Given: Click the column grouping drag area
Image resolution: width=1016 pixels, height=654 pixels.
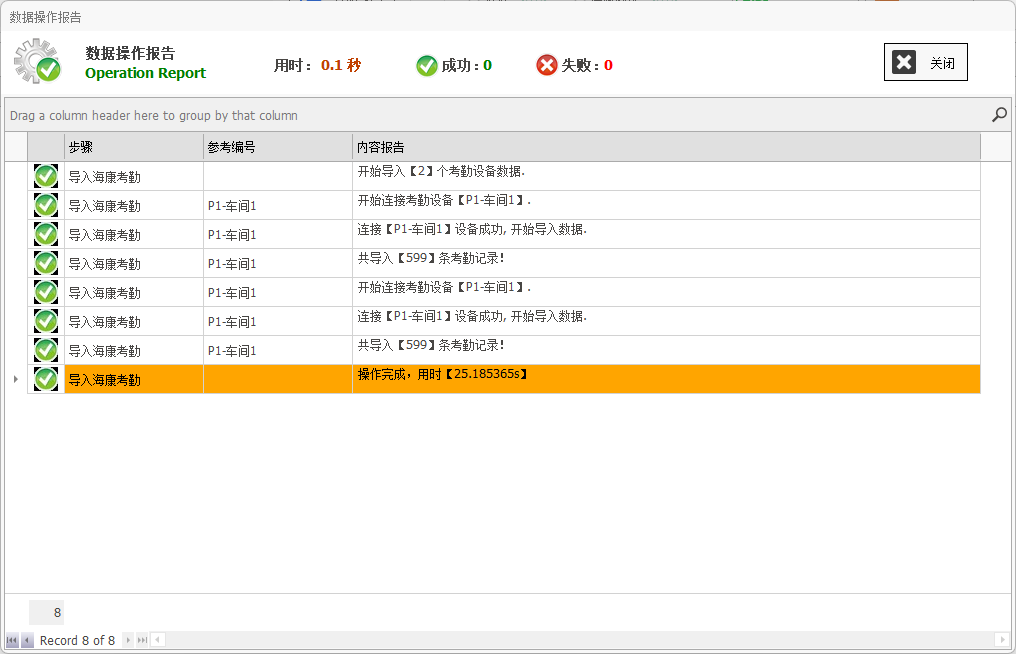Looking at the screenshot, I should tap(300, 115).
